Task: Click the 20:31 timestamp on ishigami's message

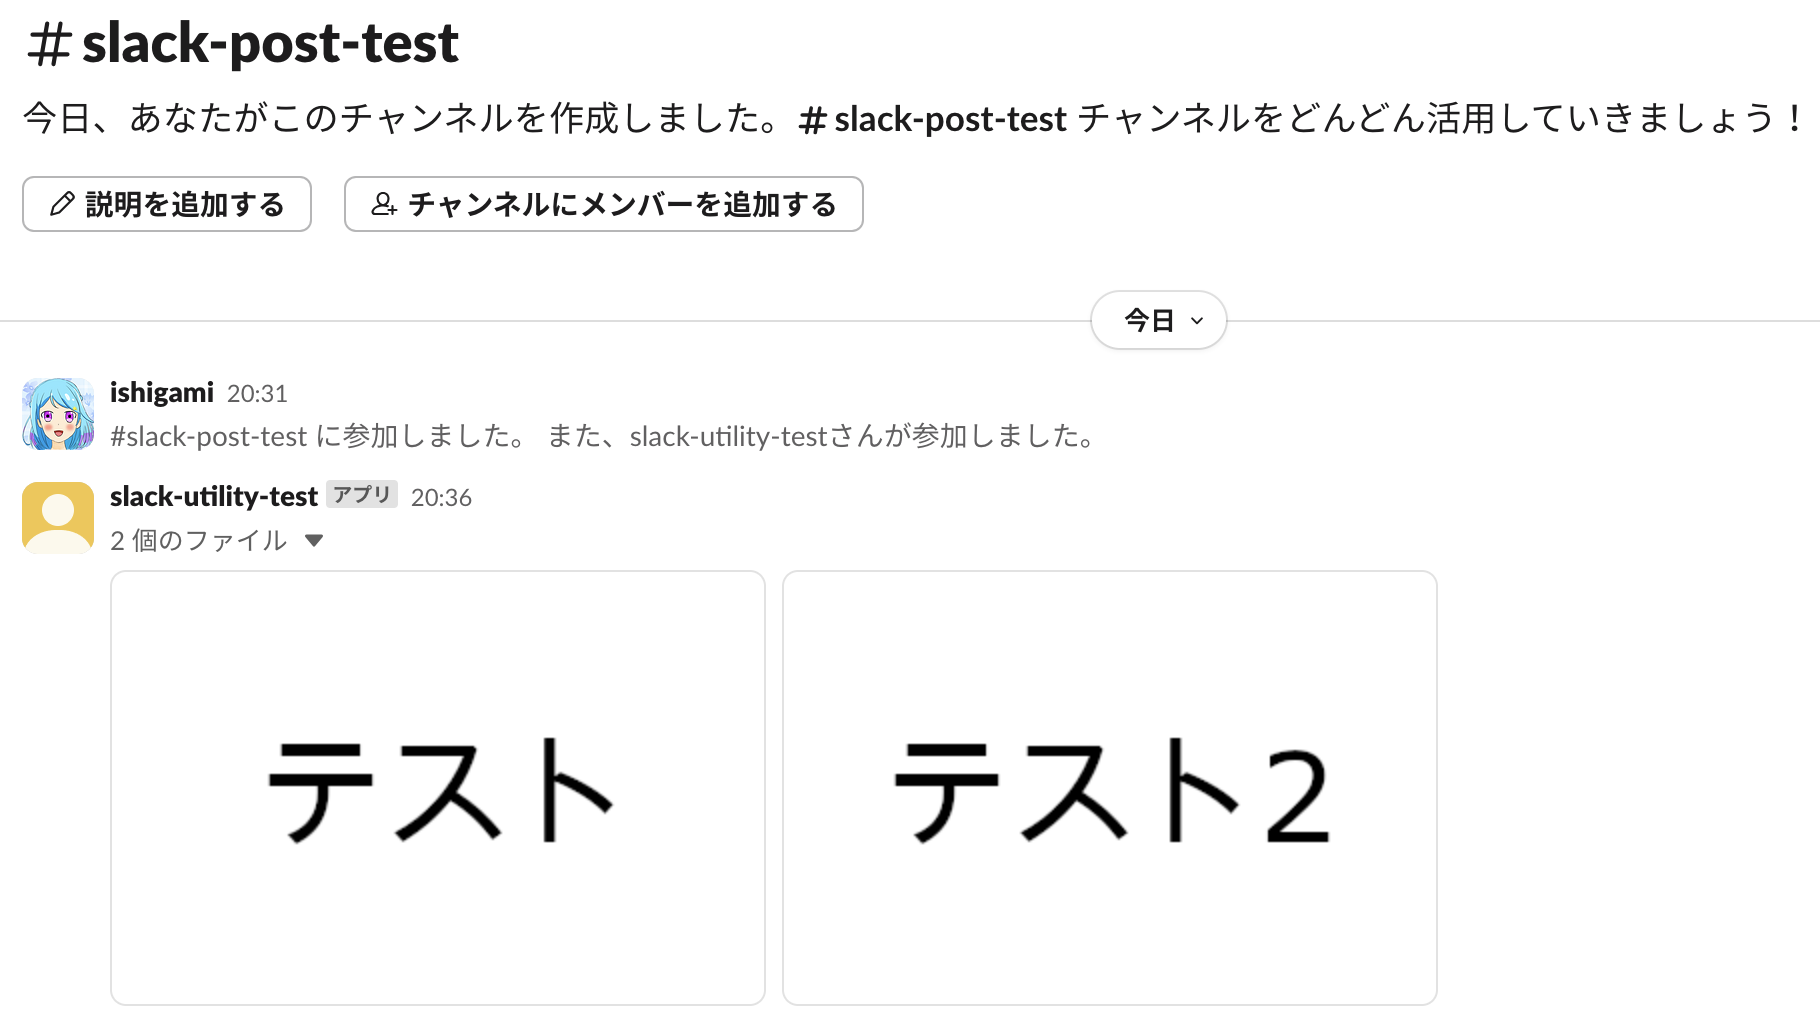Action: tap(257, 393)
